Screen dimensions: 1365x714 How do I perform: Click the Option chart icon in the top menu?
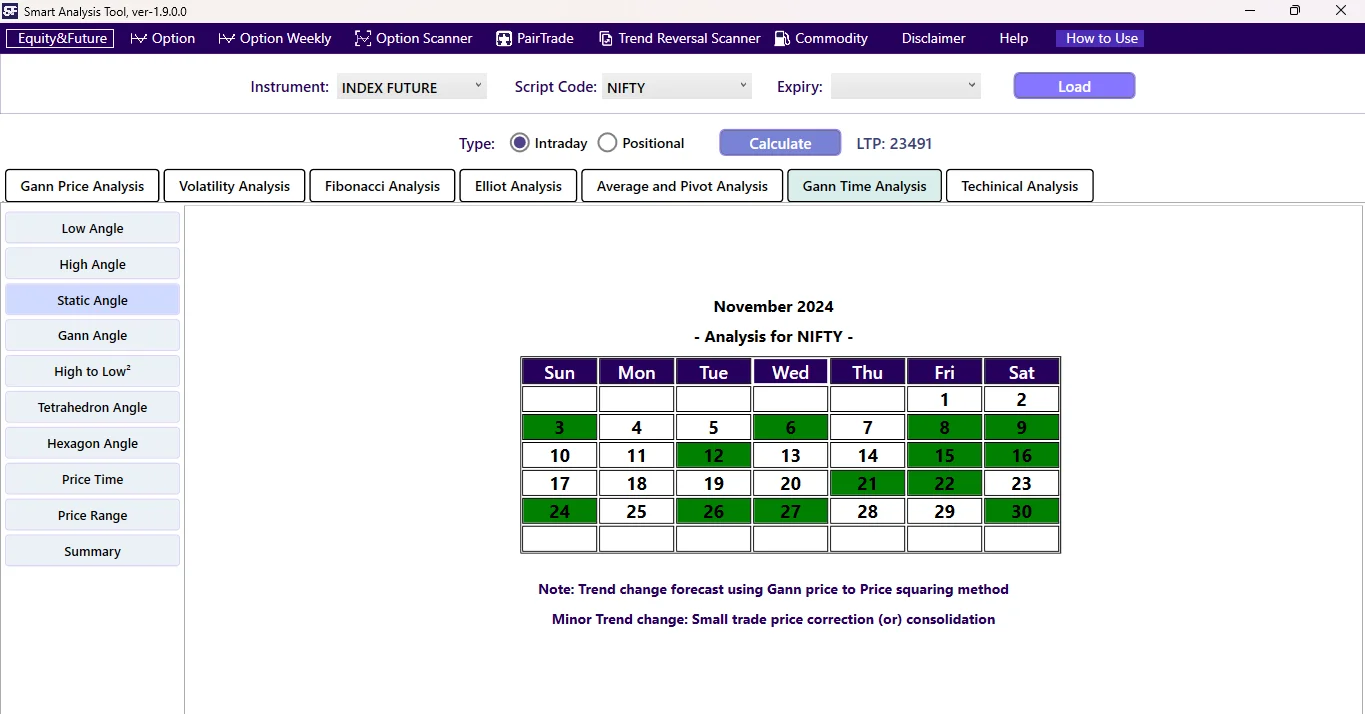(x=137, y=38)
